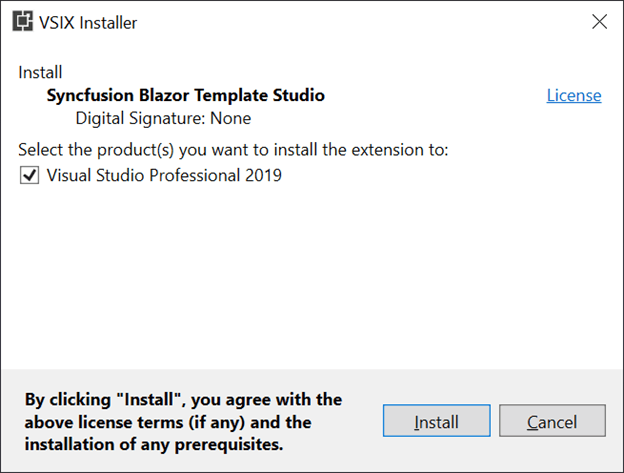Click the word "None" in Digital Signature
Screen dimensions: 624x473
point(230,118)
